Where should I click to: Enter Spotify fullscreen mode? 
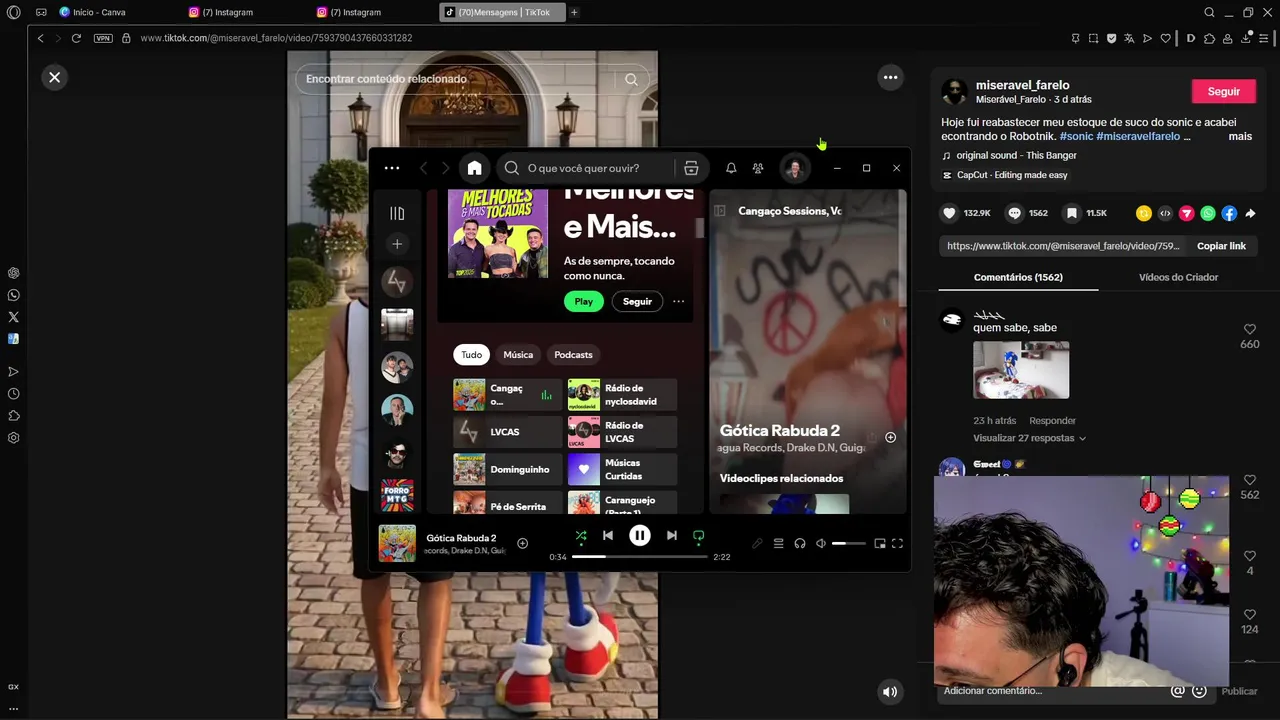(897, 543)
